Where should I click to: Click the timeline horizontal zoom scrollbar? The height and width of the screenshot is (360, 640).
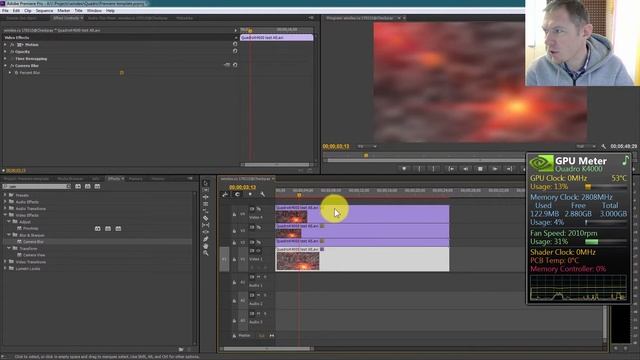267,349
